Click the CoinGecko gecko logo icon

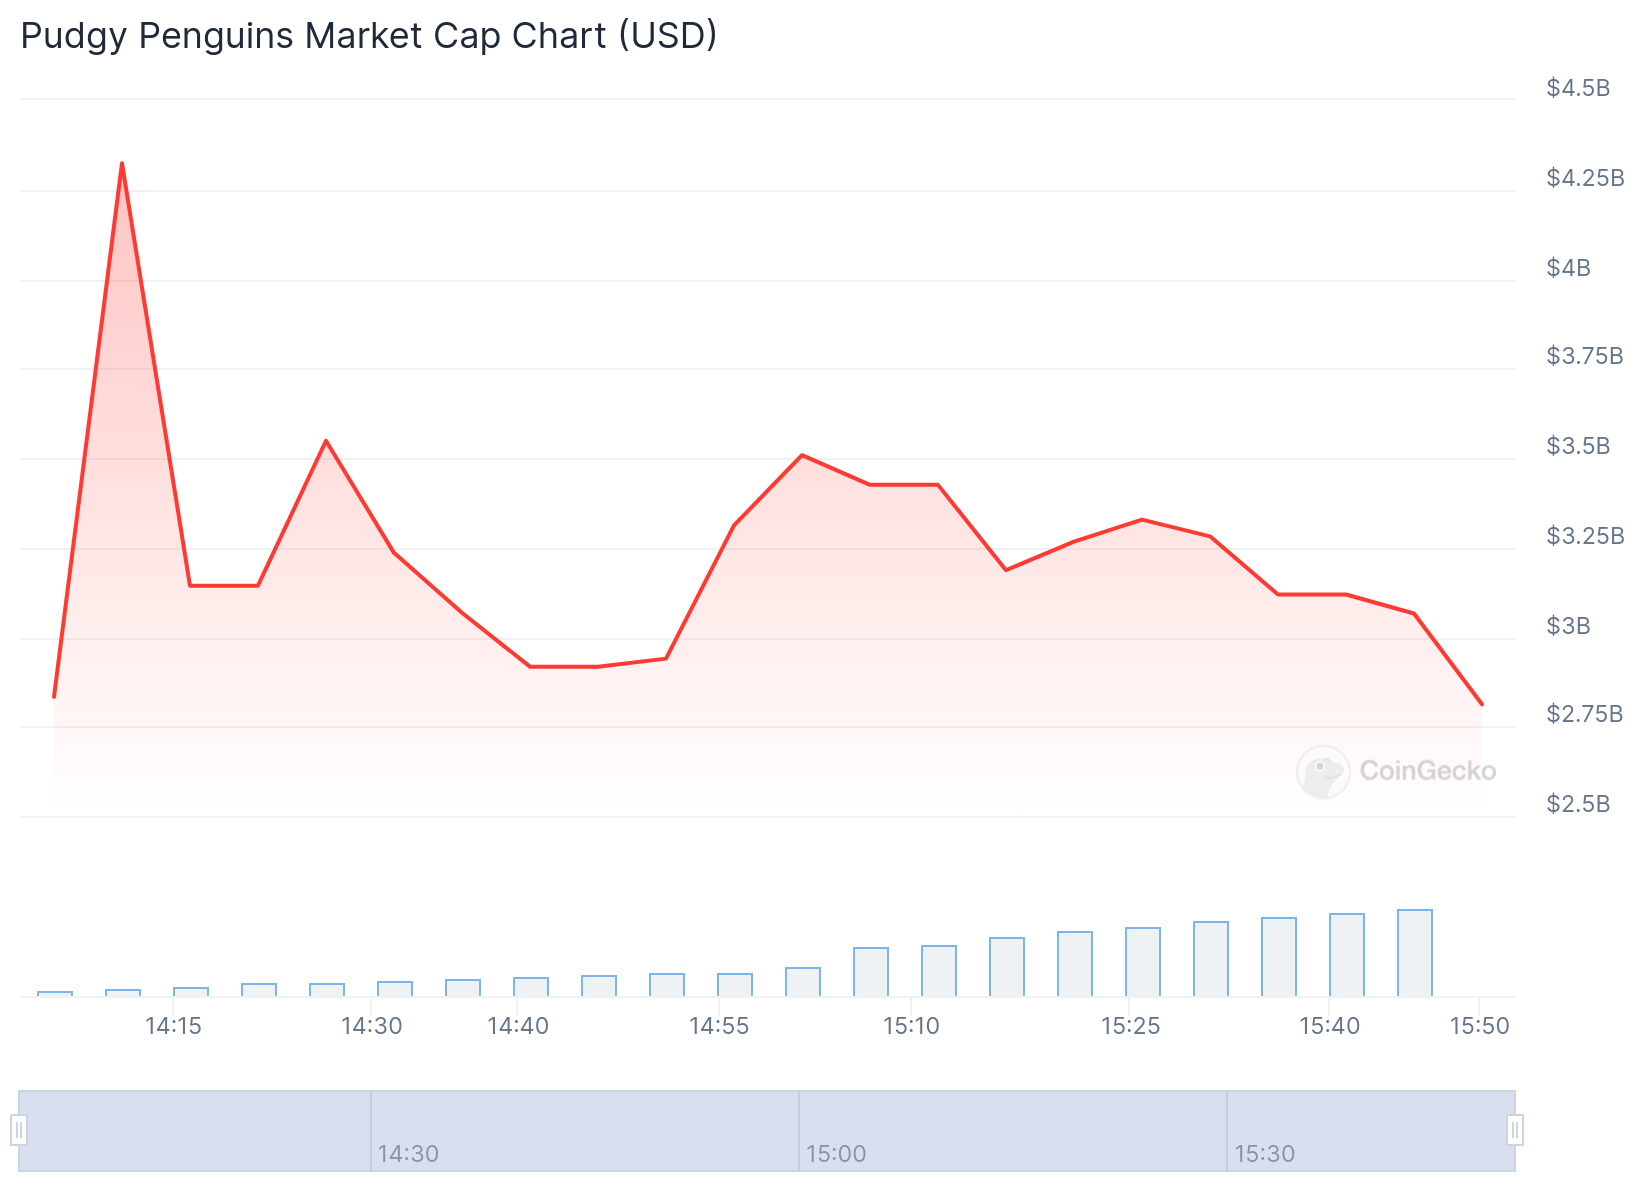point(1322,771)
